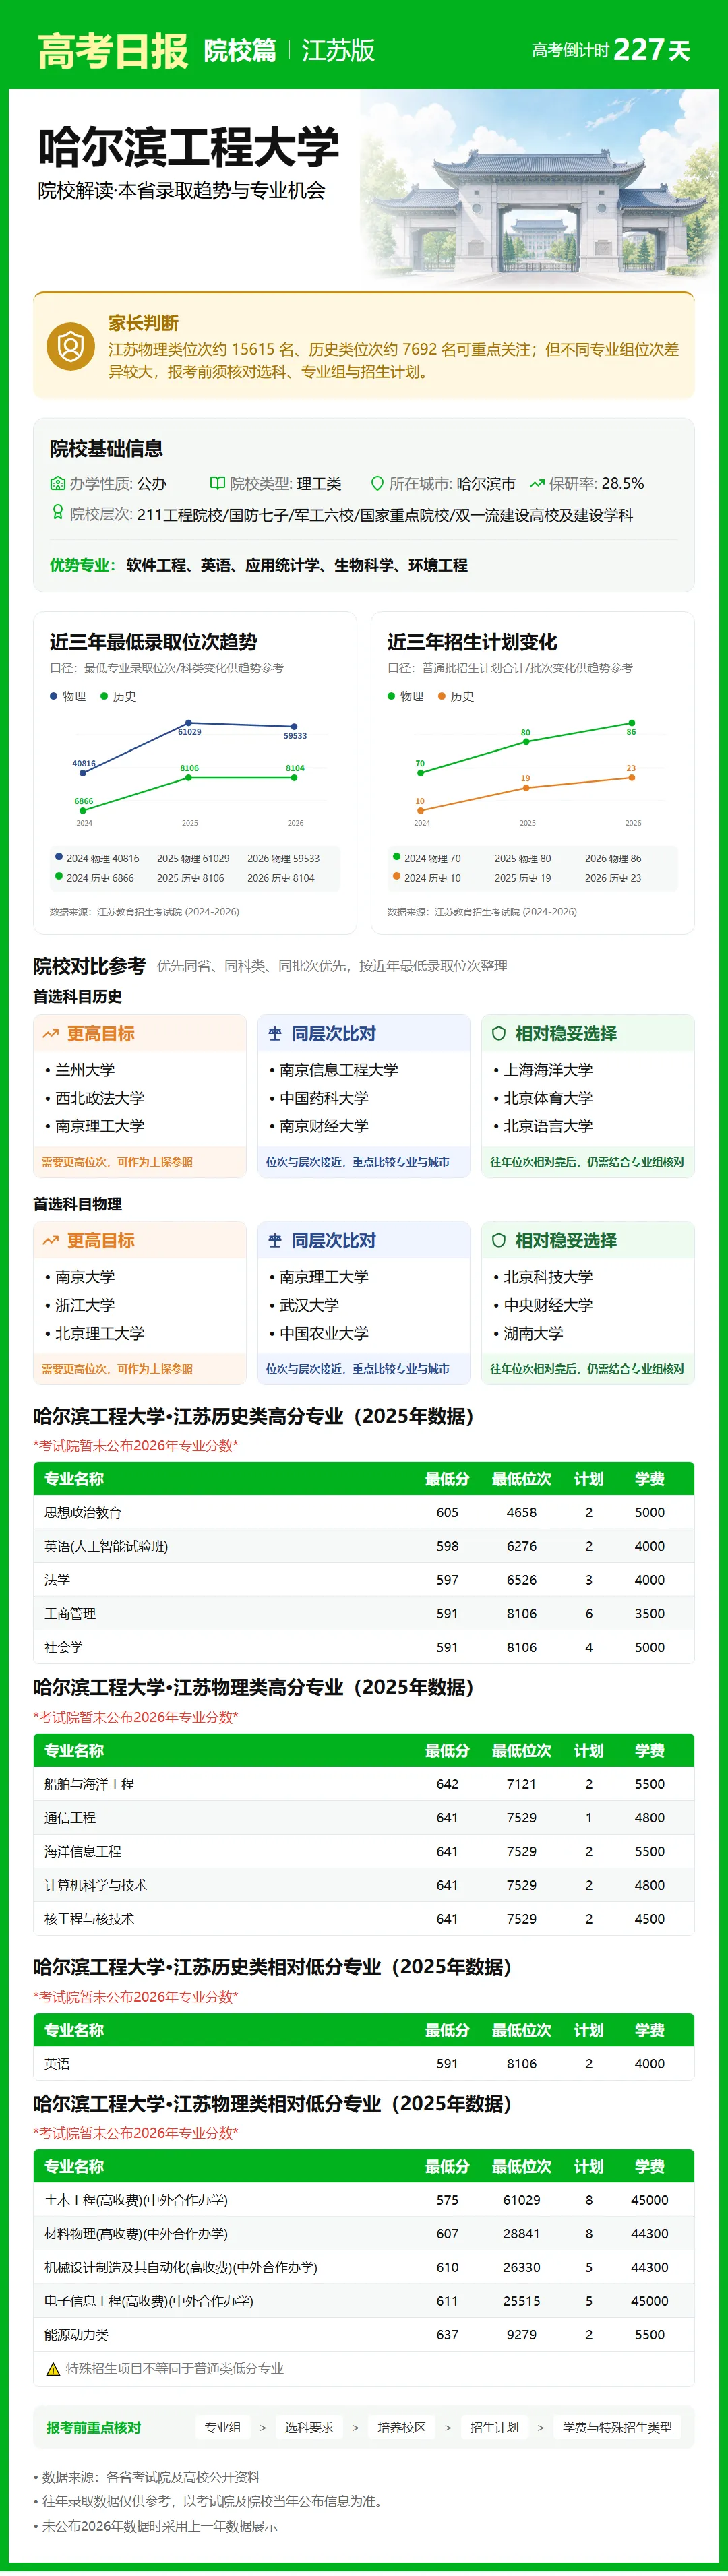Click 上海海洋大学

coord(548,1070)
